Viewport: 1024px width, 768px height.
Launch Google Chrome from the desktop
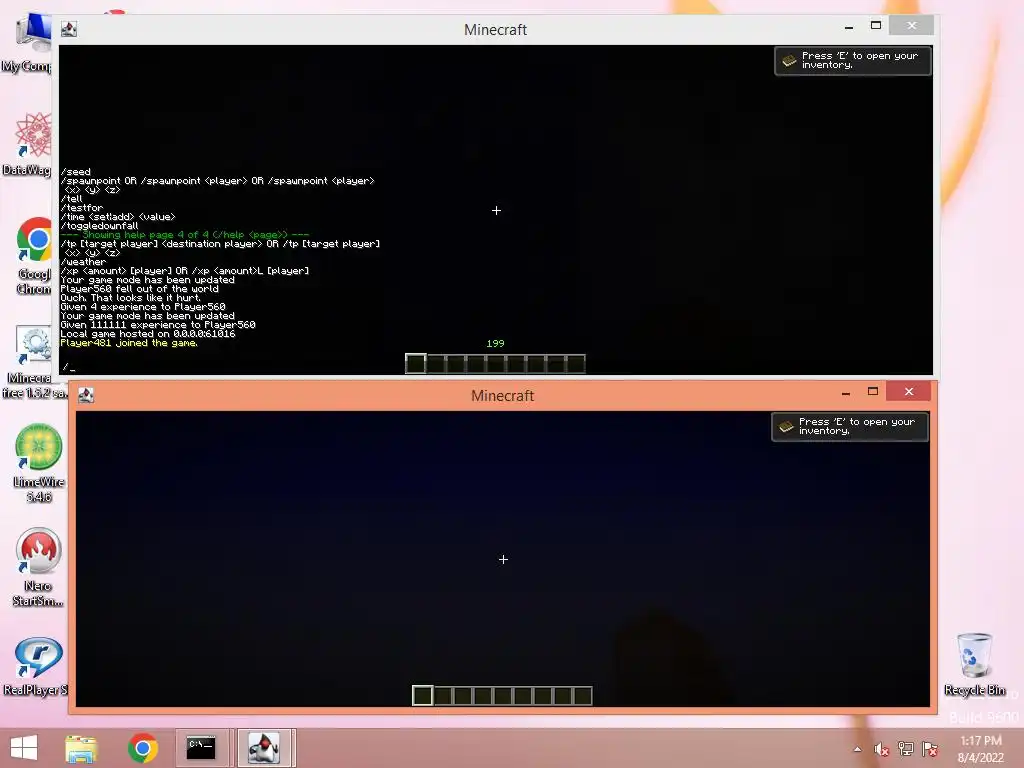(33, 255)
